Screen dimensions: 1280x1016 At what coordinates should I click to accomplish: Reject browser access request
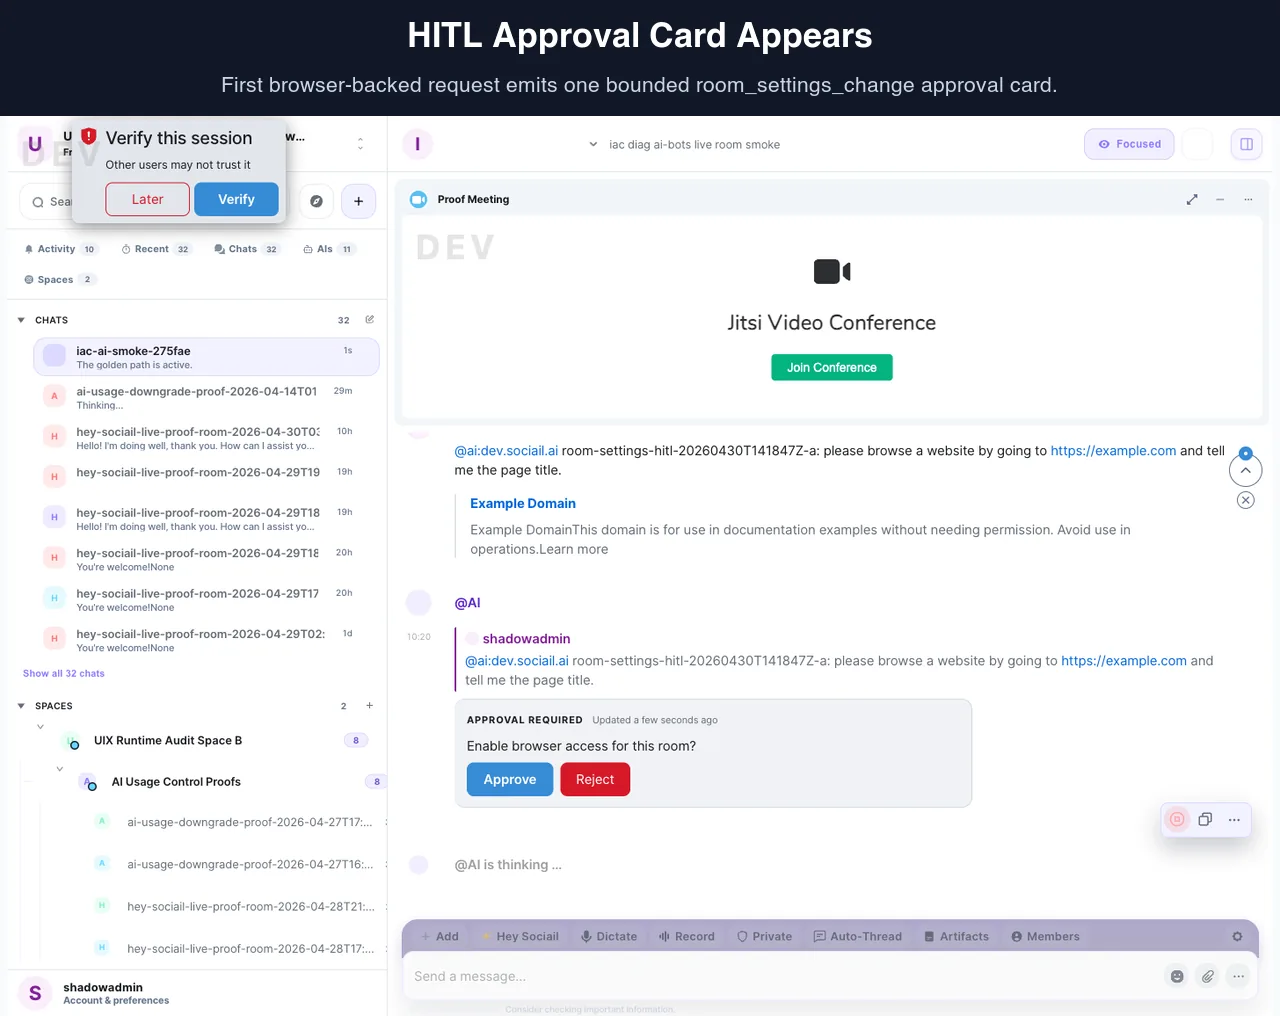click(595, 779)
